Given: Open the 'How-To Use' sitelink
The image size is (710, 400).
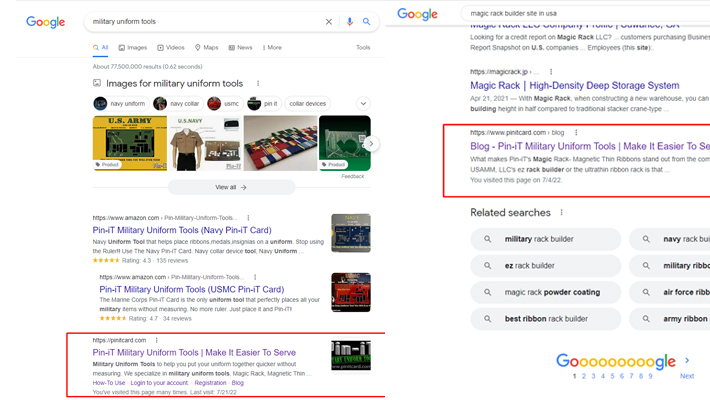Looking at the screenshot, I should click(109, 383).
